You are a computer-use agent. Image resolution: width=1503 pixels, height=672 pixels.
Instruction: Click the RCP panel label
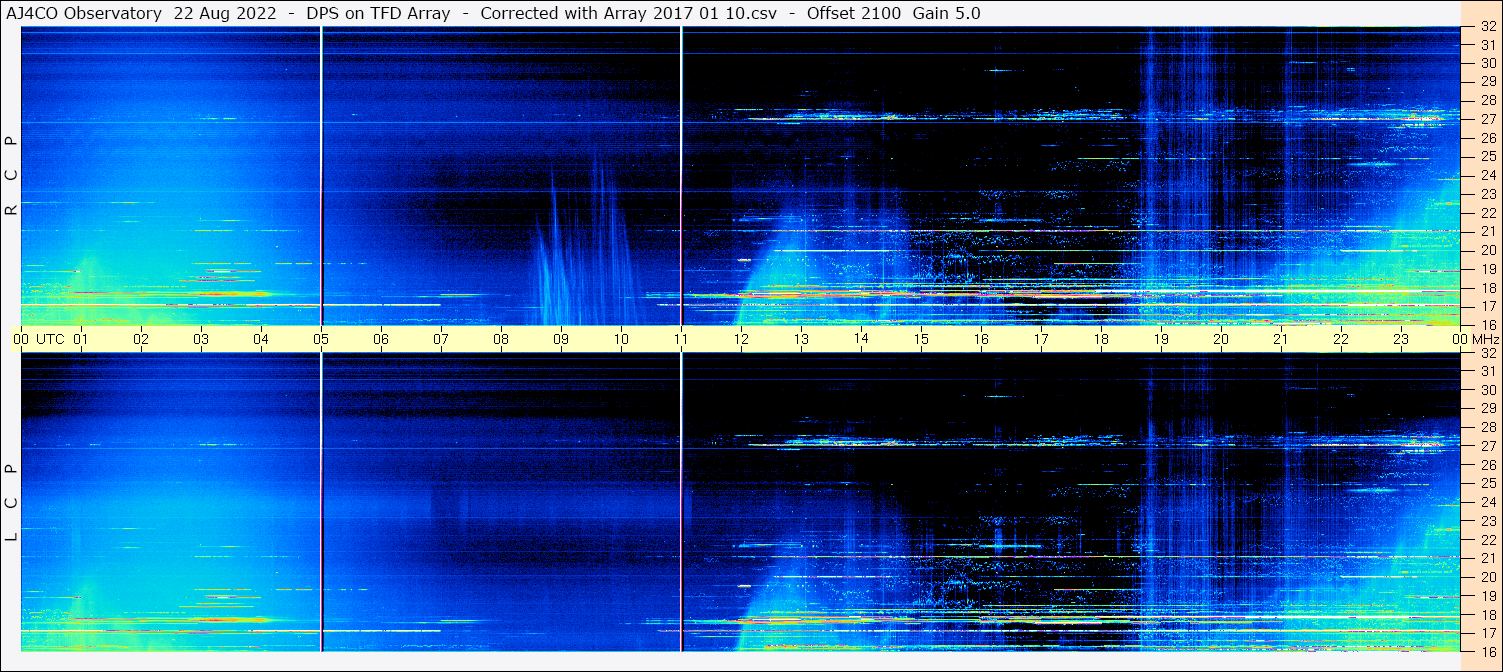click(11, 175)
